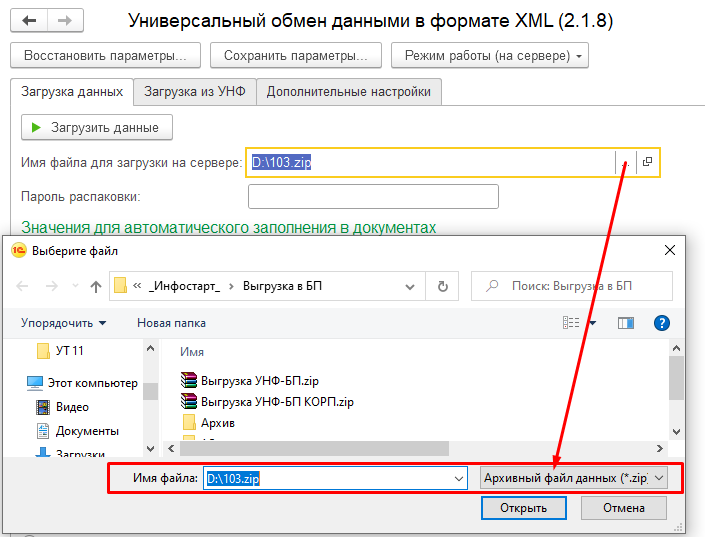Screen dimensions: 705x537
Task: Click the folder icon in address bar
Action: pos(120,286)
